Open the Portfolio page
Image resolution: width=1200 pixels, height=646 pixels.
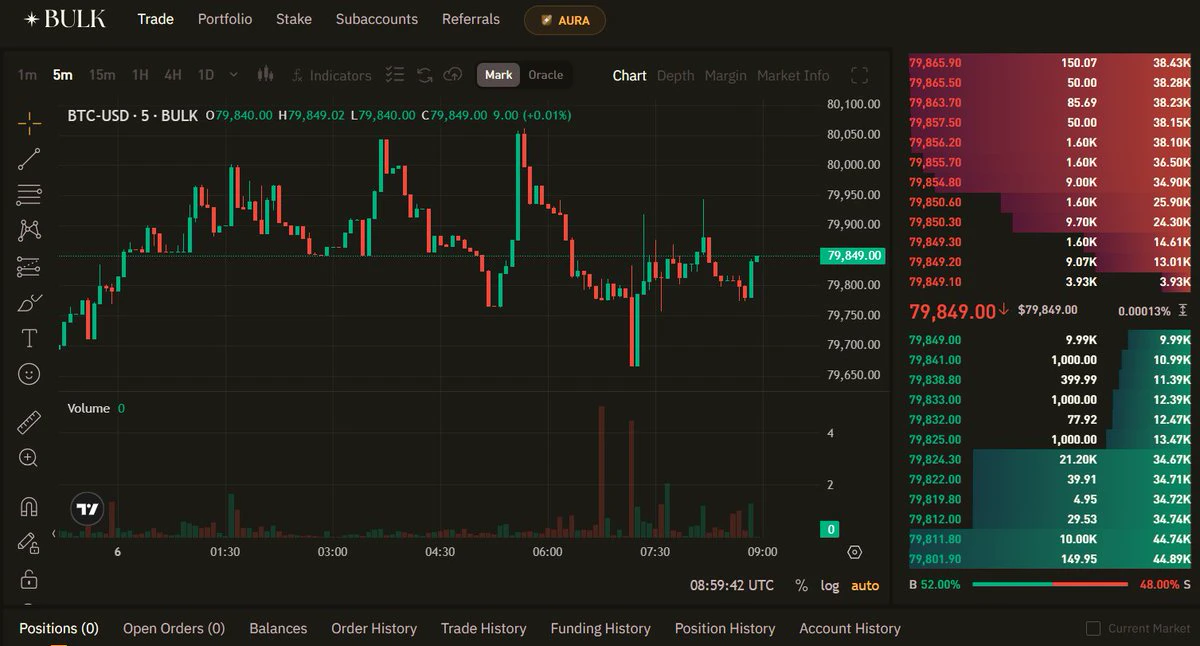[225, 19]
